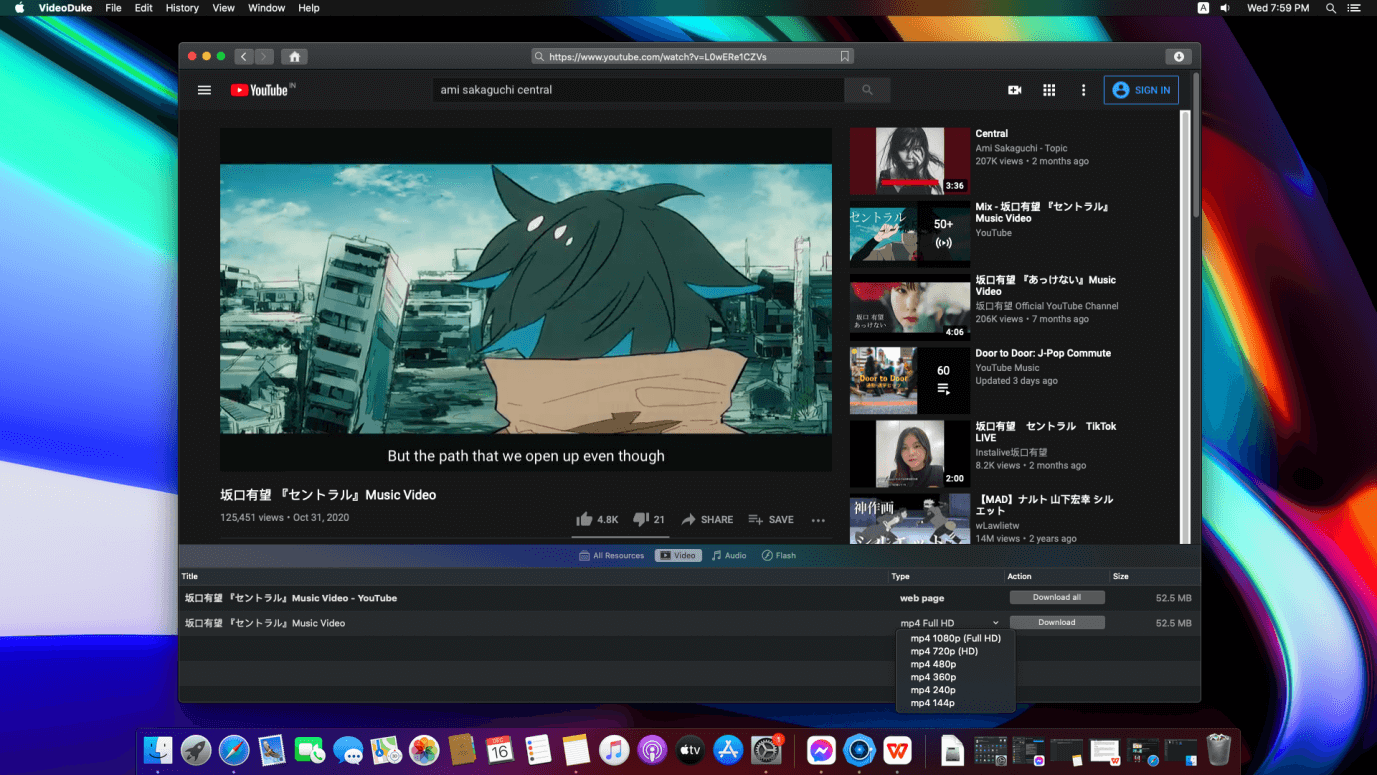
Task: Choose mp4 1080p (Full HD) option
Action: [x=956, y=638]
